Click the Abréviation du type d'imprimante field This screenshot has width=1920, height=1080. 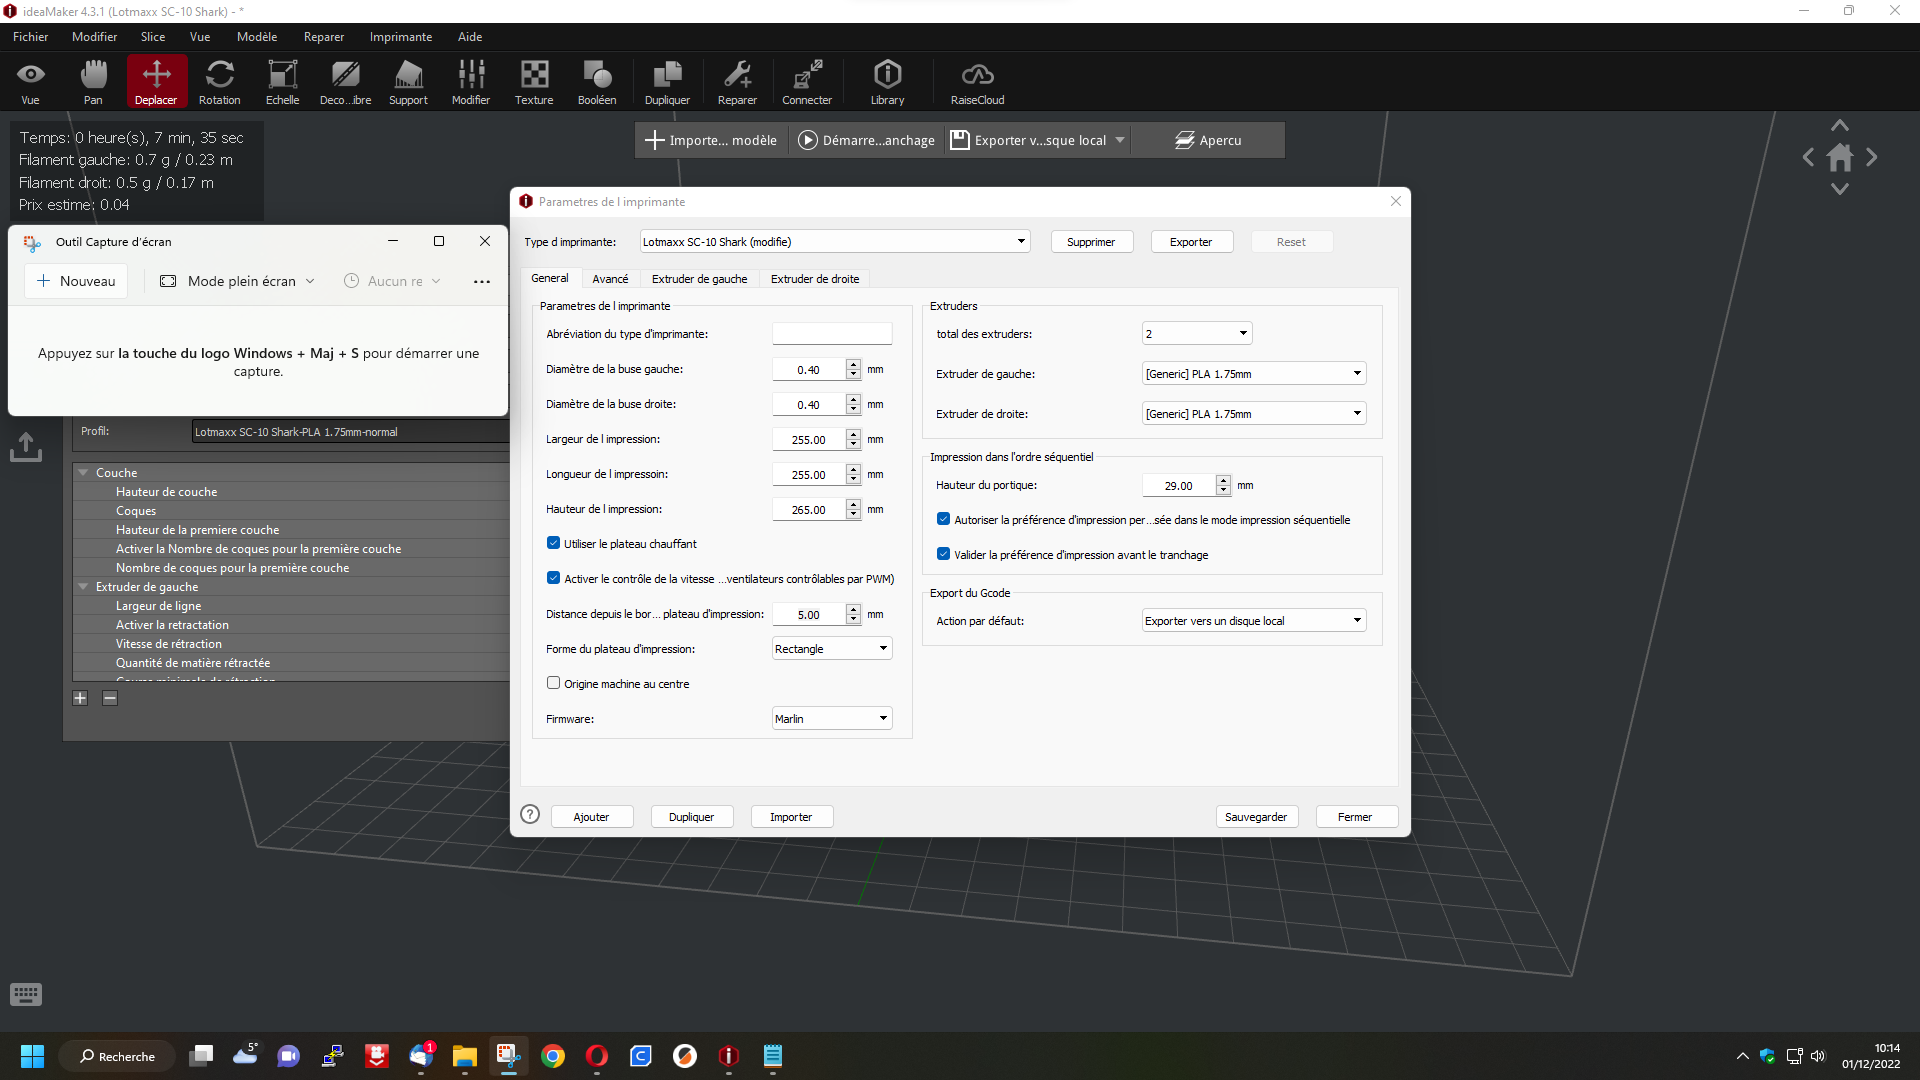tap(832, 334)
